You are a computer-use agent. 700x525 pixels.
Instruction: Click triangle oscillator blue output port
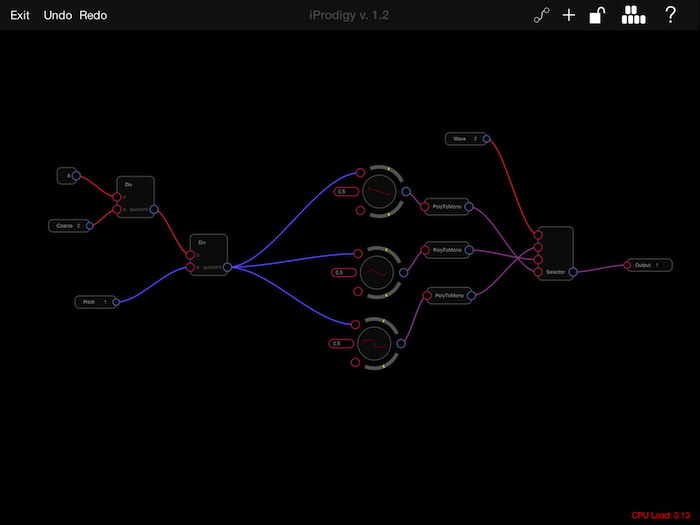(x=404, y=272)
